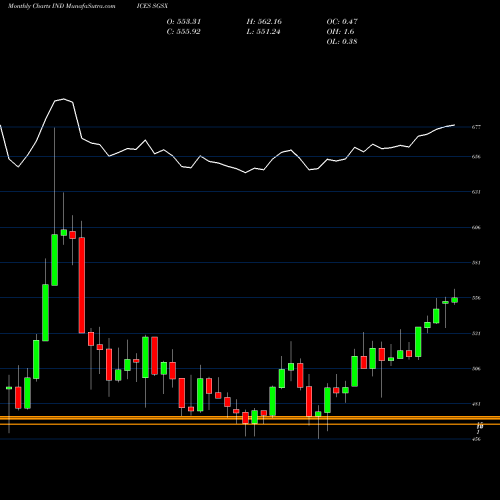Click the 631 price axis label
The width and height of the screenshot is (500, 500).
click(x=476, y=192)
